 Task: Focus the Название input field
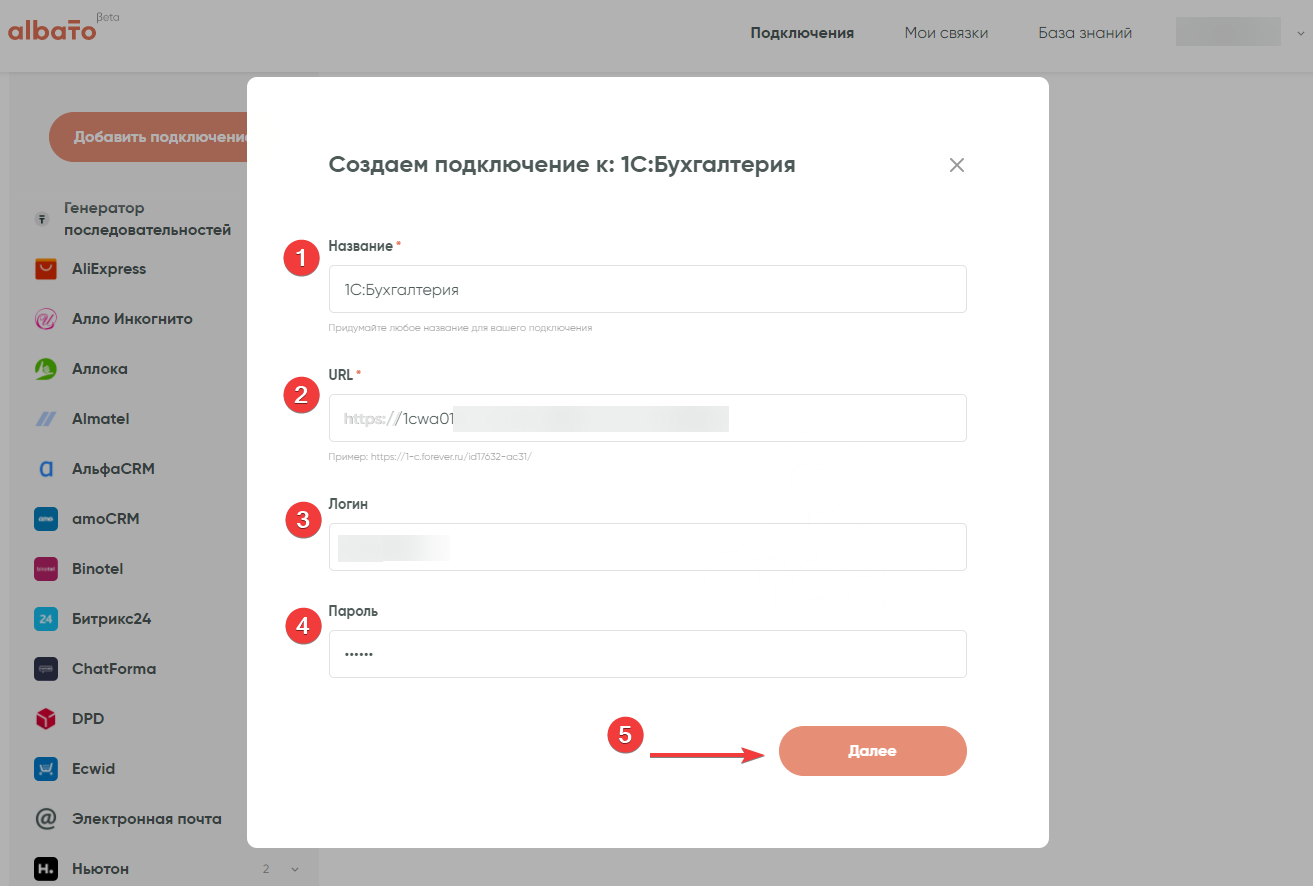(647, 289)
